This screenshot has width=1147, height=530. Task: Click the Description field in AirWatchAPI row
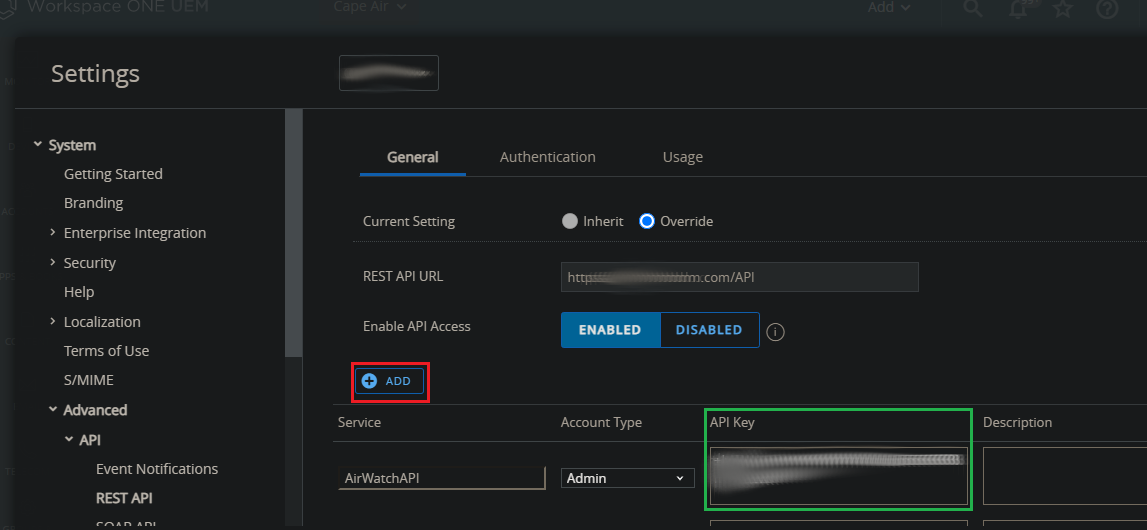tap(1065, 476)
